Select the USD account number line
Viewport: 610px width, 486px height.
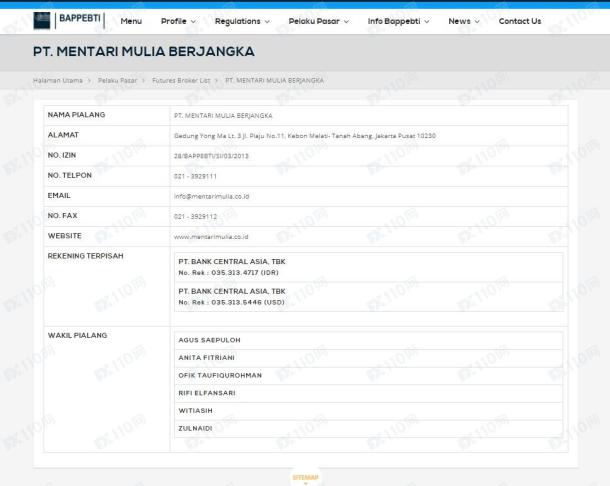coord(231,302)
